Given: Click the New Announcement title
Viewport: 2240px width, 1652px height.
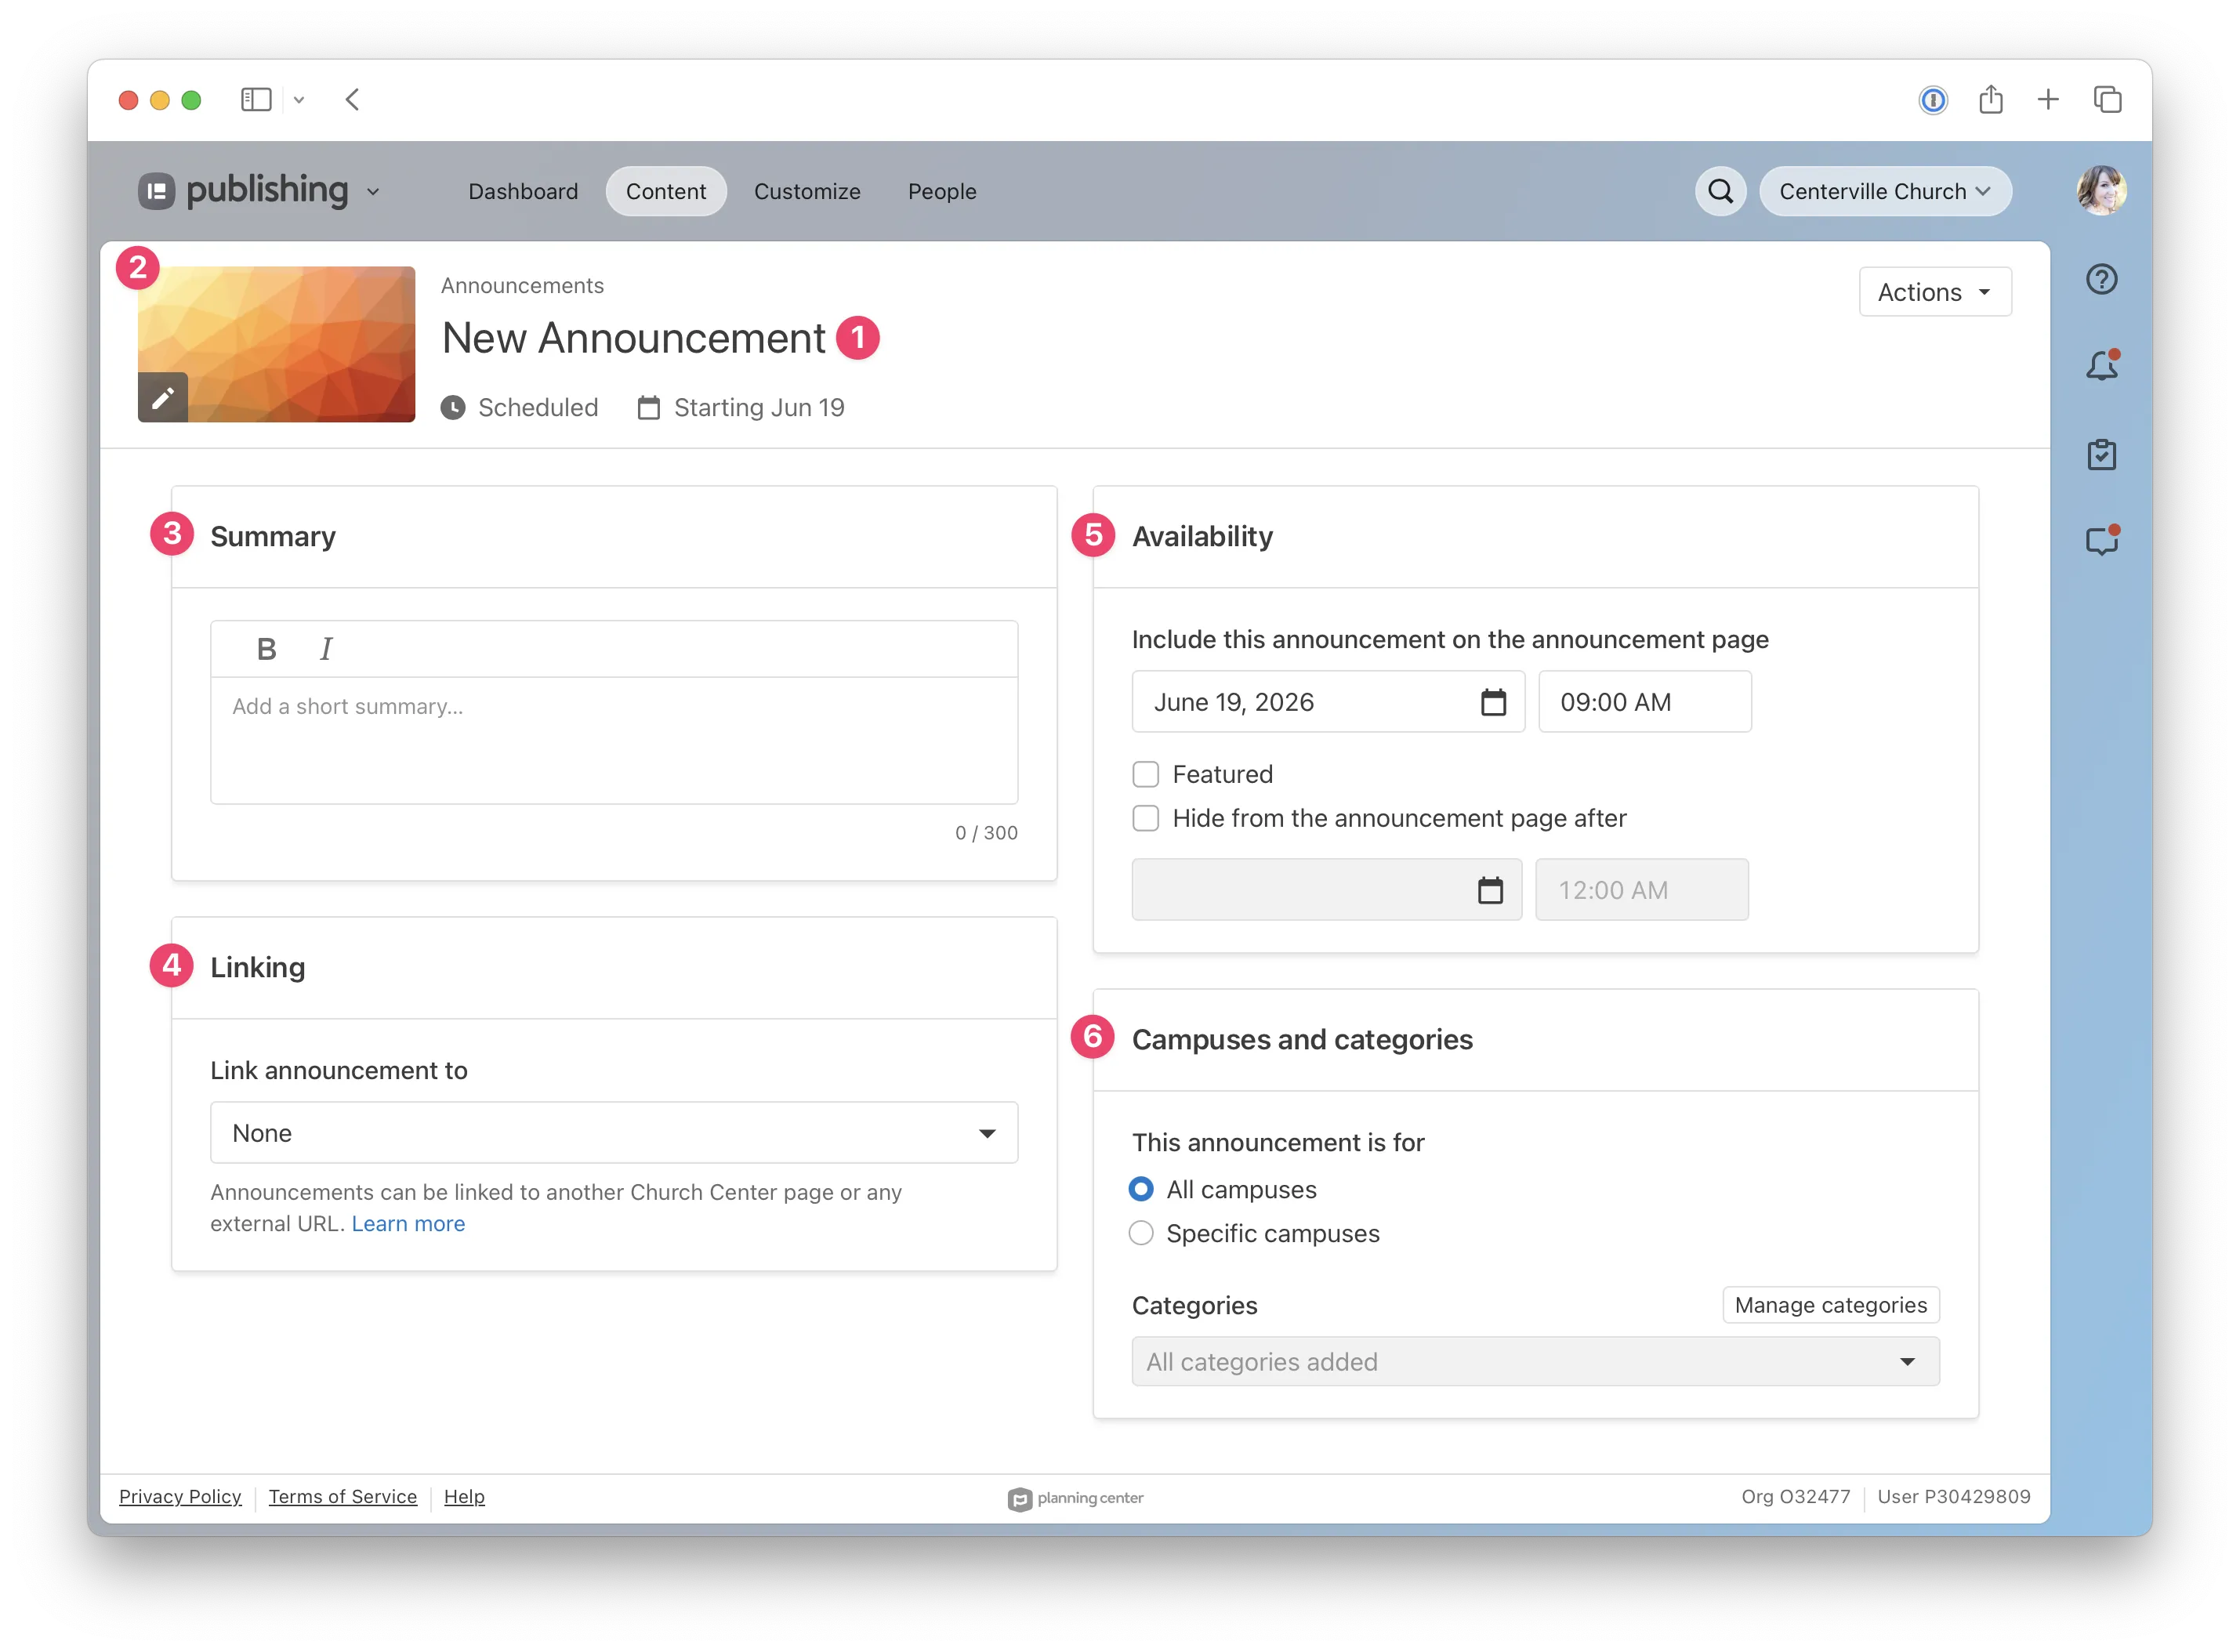Looking at the screenshot, I should pyautogui.click(x=633, y=338).
